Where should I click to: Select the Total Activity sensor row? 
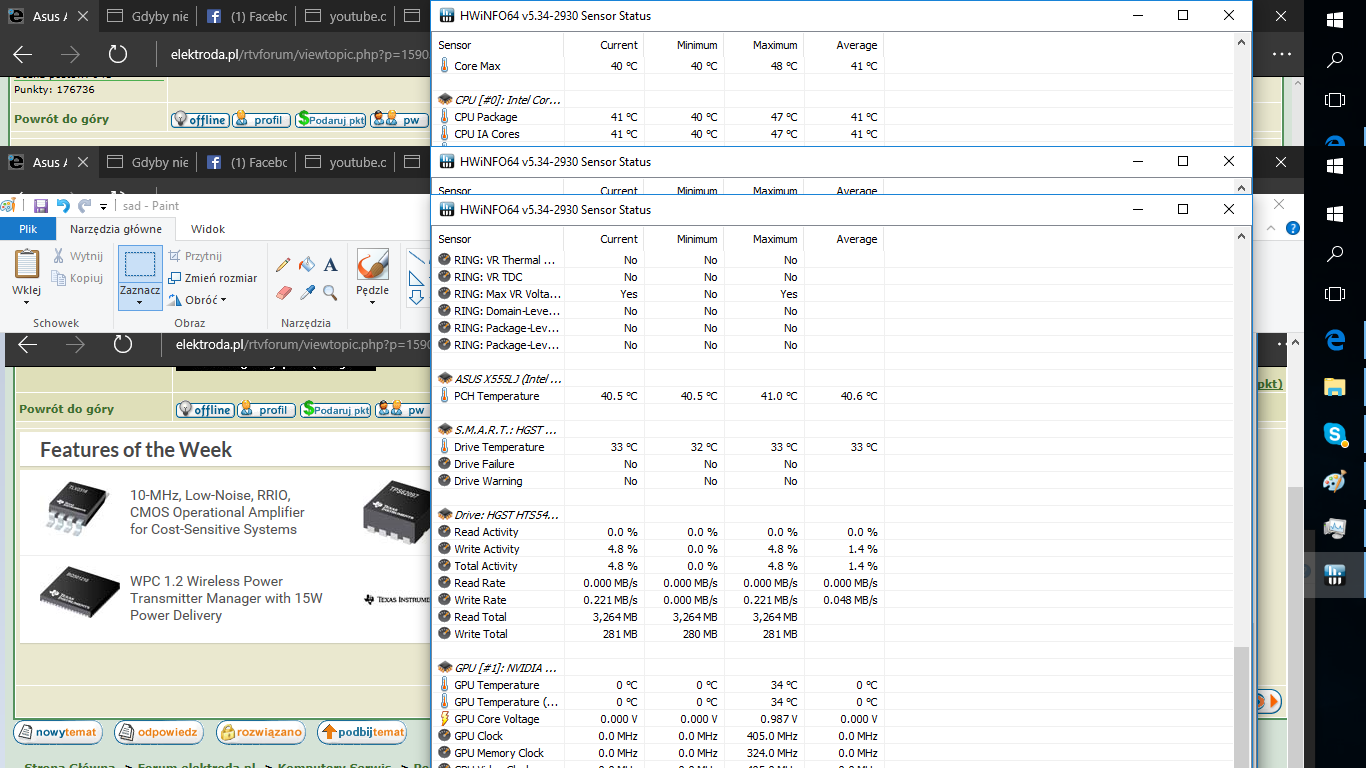(660, 566)
